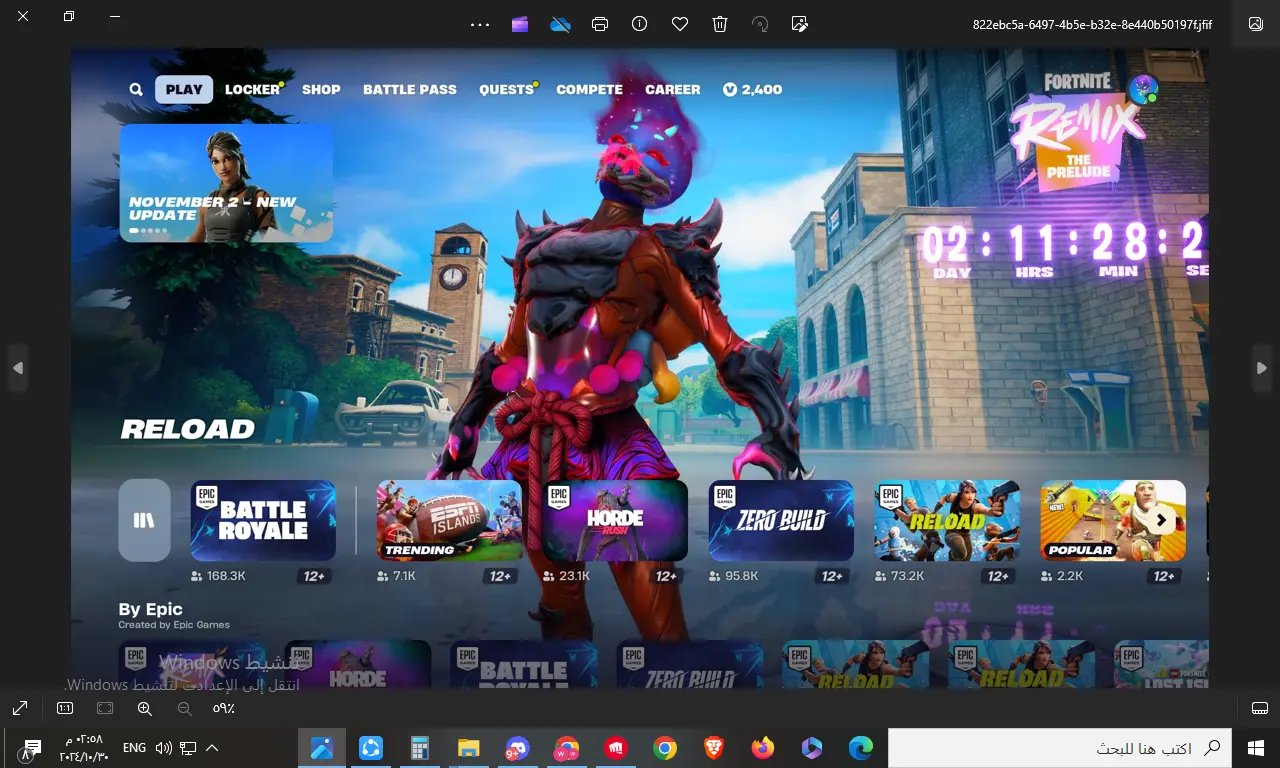The width and height of the screenshot is (1280, 768).
Task: Launch Brave browser from the taskbar
Action: [x=714, y=748]
